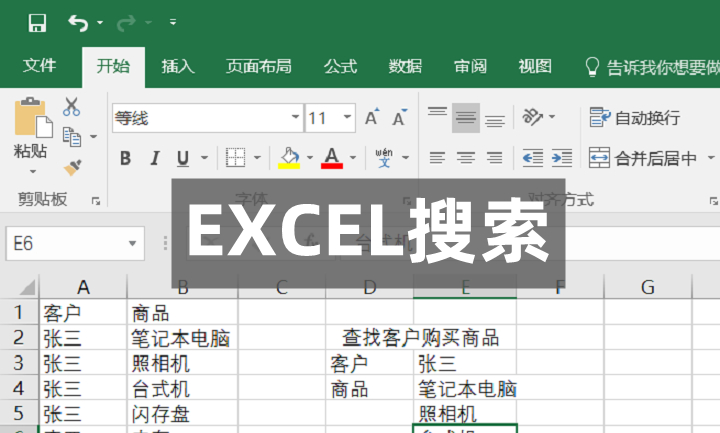This screenshot has height=433, width=720.
Task: Click cell D4 labeled 商品
Action: click(370, 388)
